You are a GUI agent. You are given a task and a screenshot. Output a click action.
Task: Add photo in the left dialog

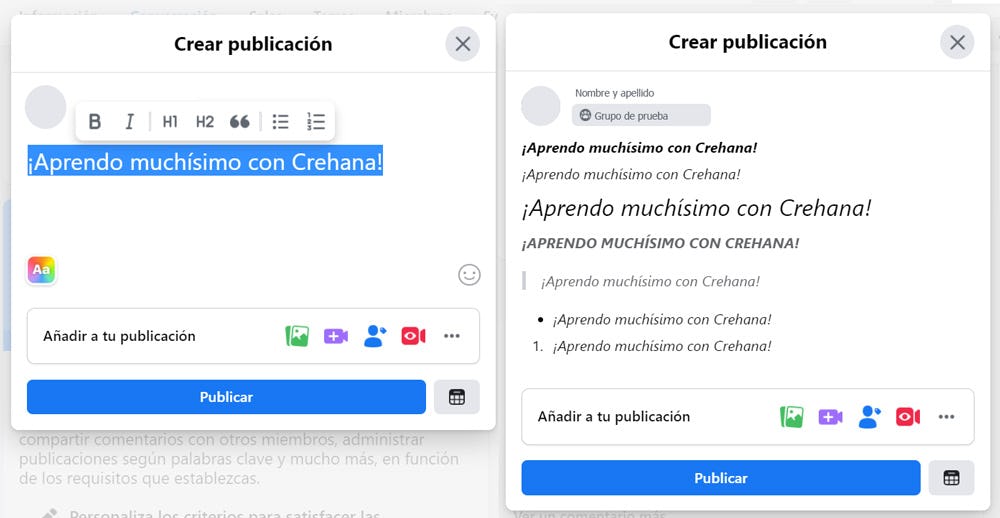(x=297, y=336)
